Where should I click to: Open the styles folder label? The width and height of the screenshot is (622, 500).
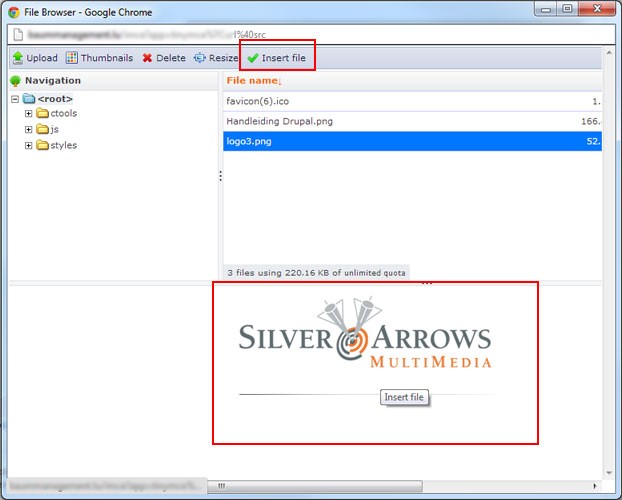pyautogui.click(x=64, y=145)
